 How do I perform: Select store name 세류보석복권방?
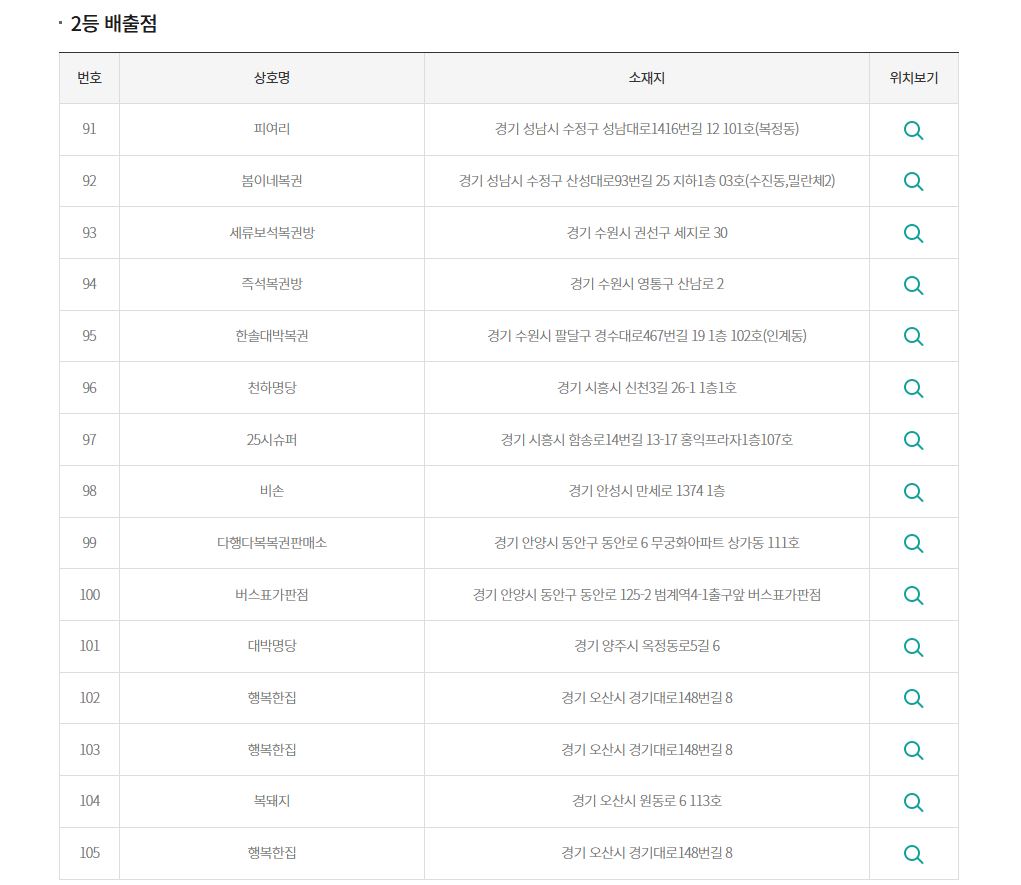(x=272, y=232)
